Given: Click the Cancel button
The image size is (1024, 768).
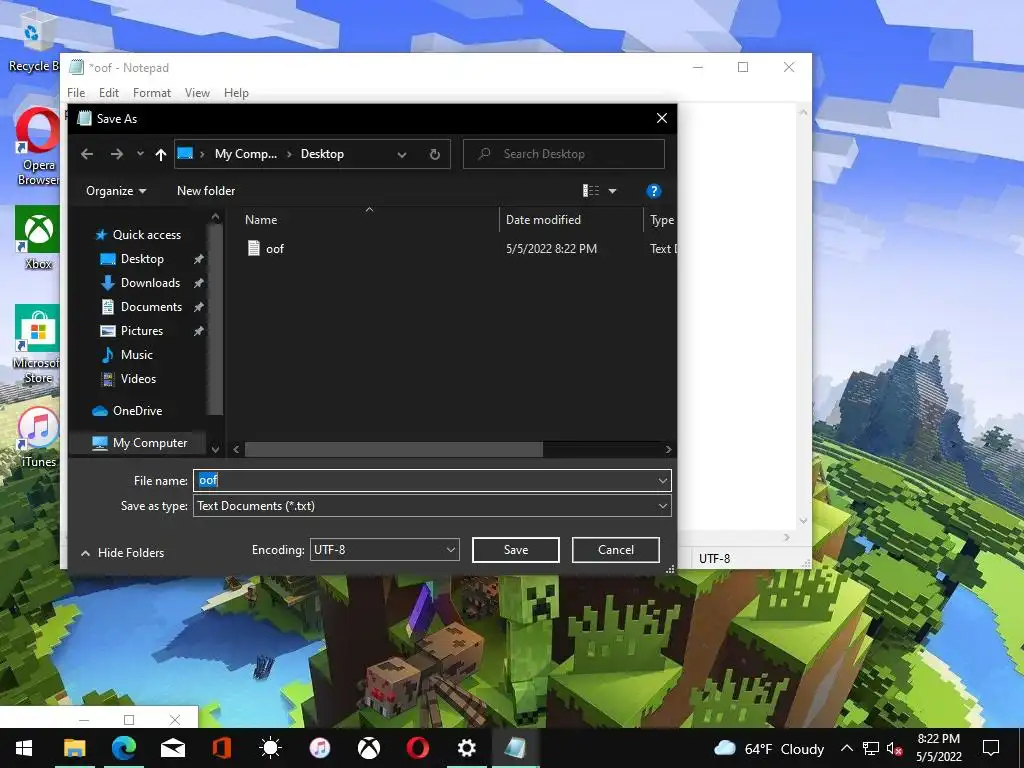Looking at the screenshot, I should pyautogui.click(x=616, y=550).
